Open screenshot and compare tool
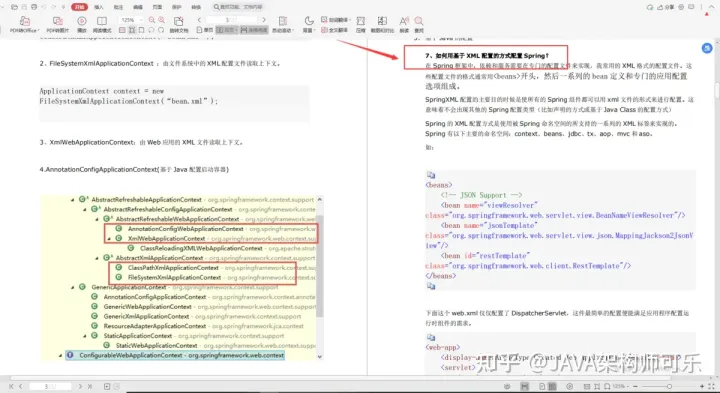This screenshot has width=720, height=393. [382, 24]
